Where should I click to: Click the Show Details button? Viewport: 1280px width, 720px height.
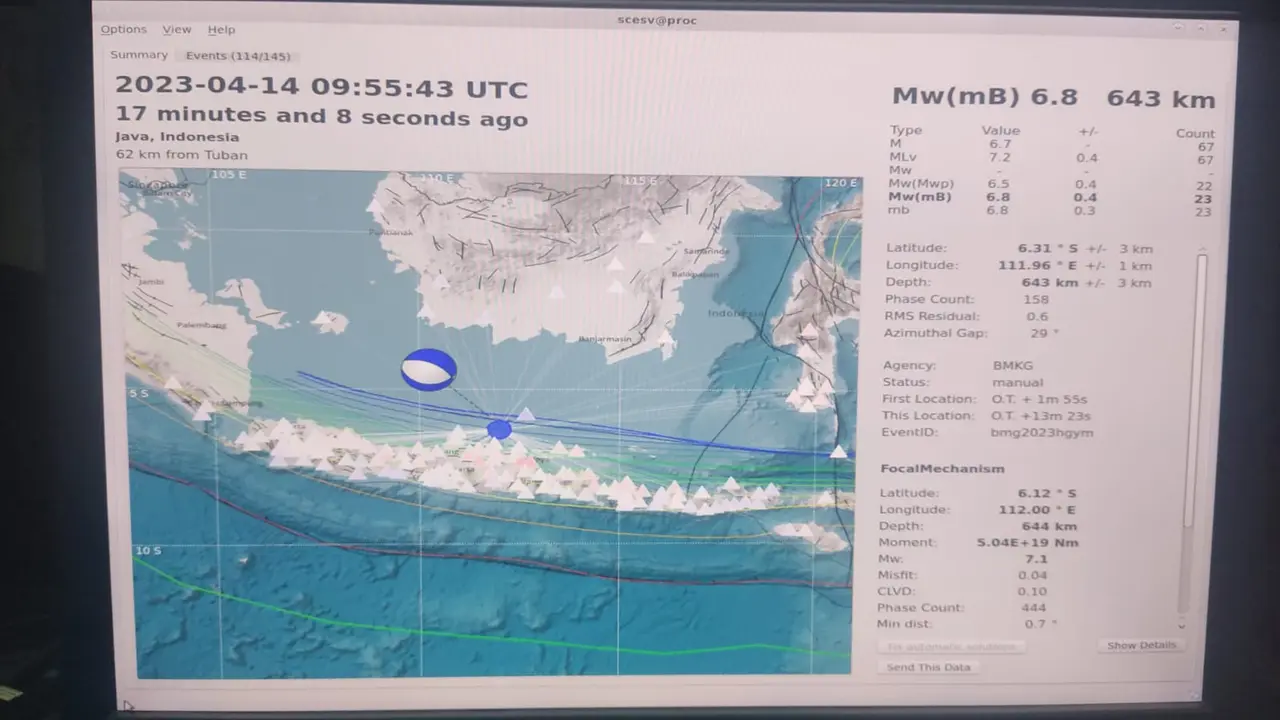[1141, 645]
